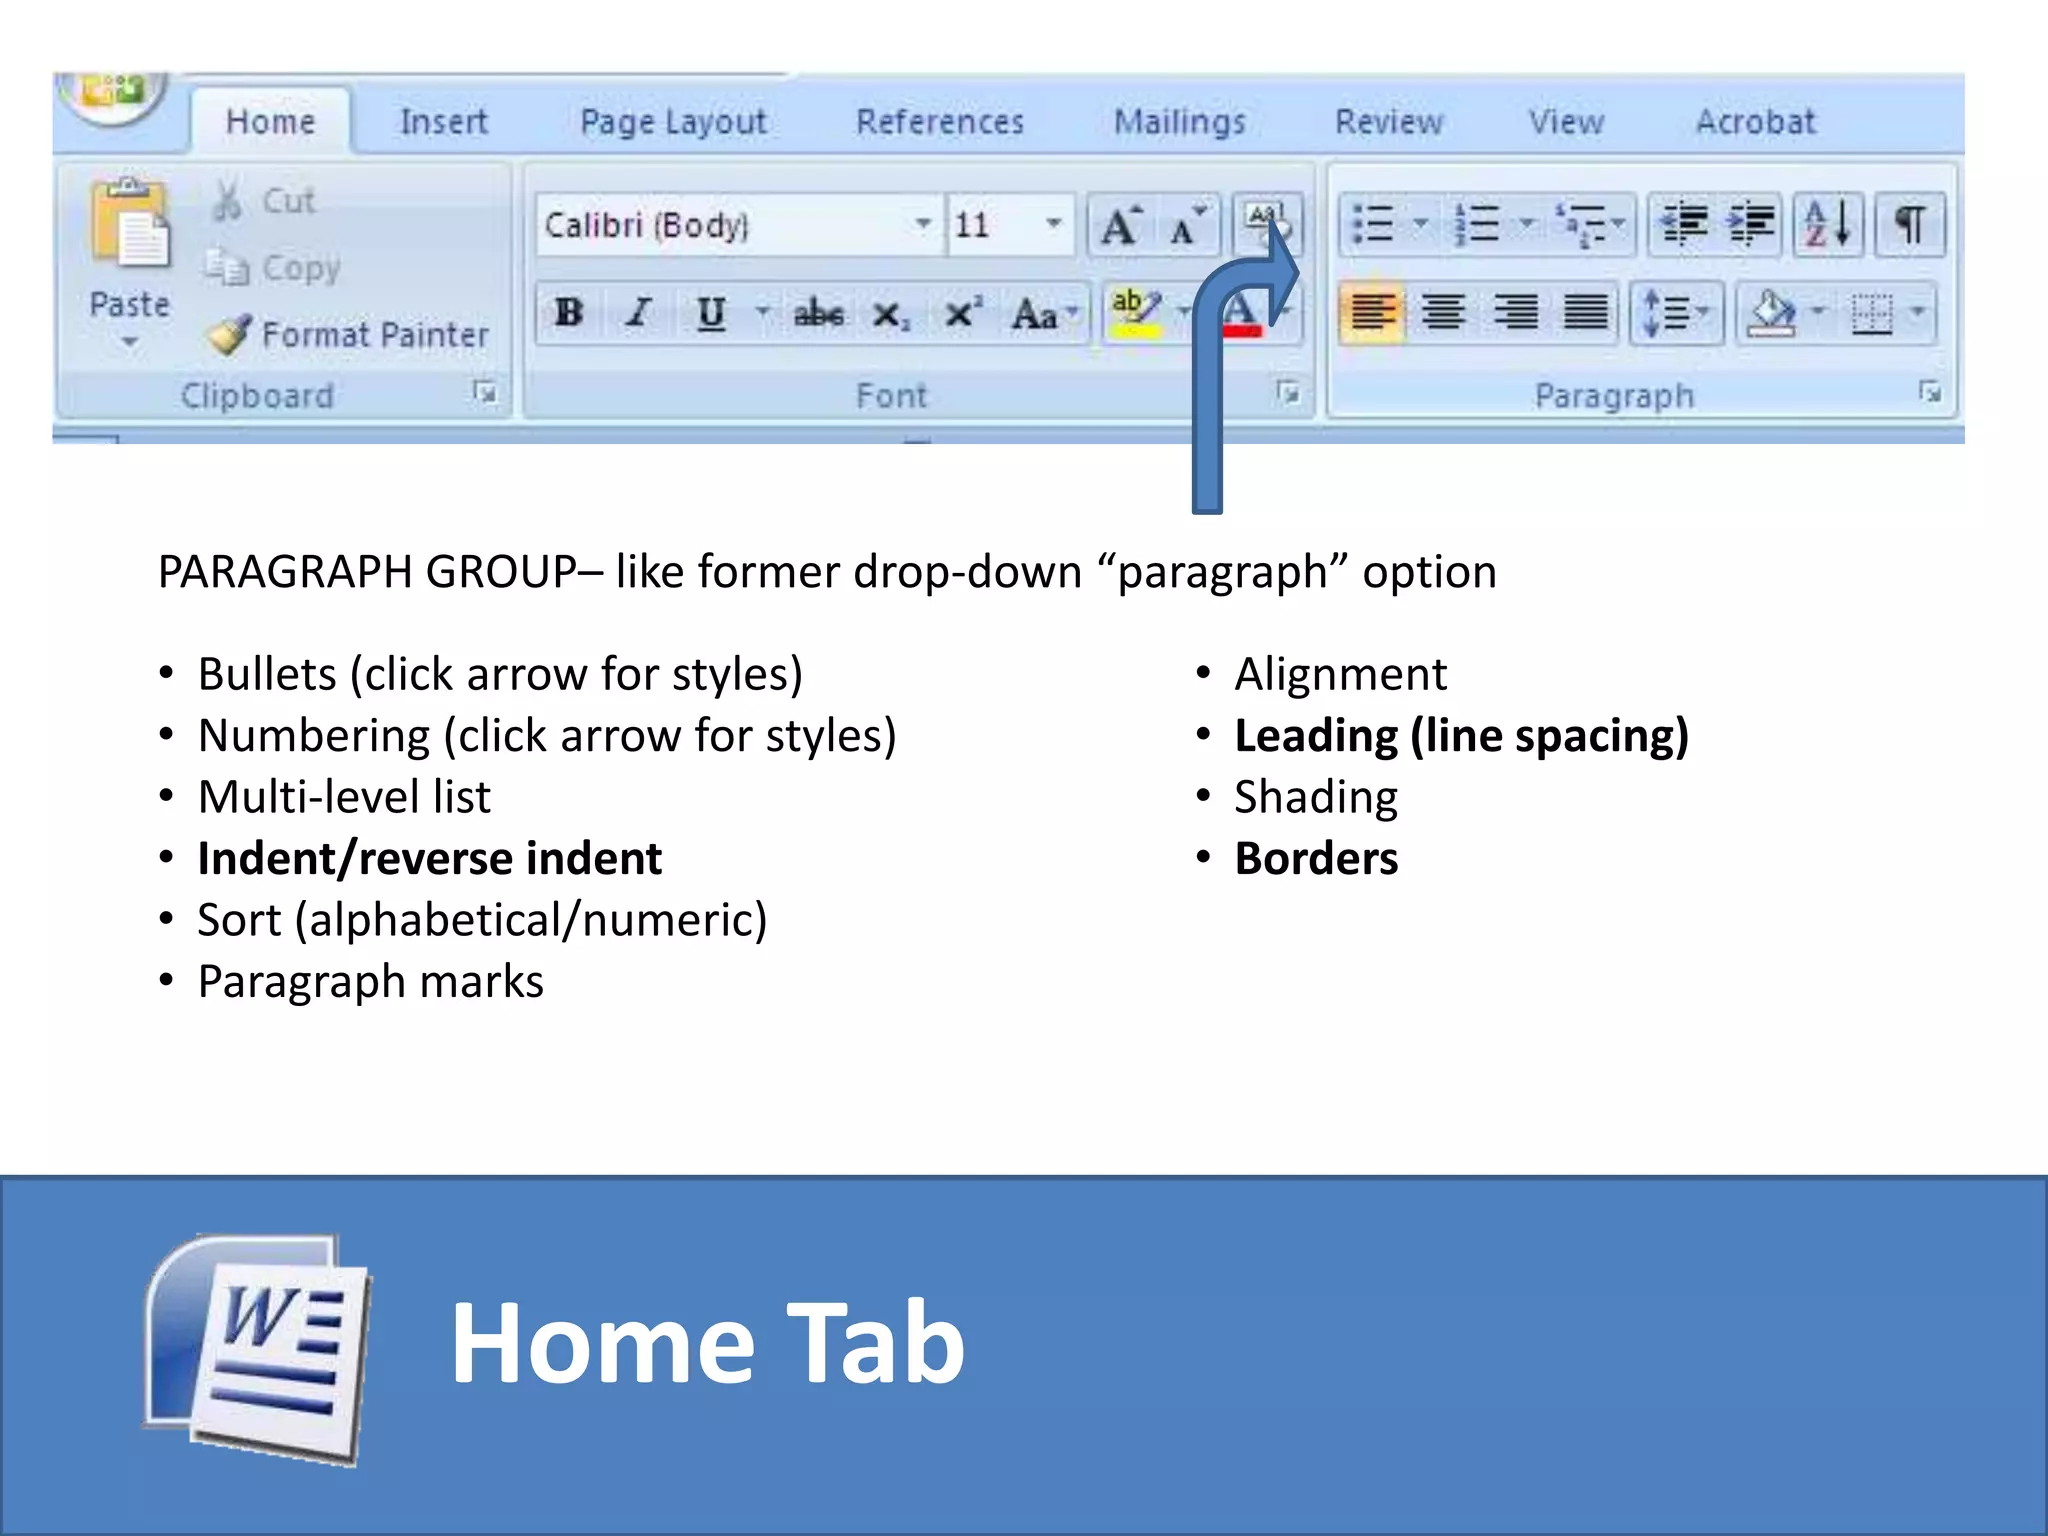The width and height of the screenshot is (2048, 1536).
Task: Click the Decrease Indent icon
Action: pos(1684,224)
